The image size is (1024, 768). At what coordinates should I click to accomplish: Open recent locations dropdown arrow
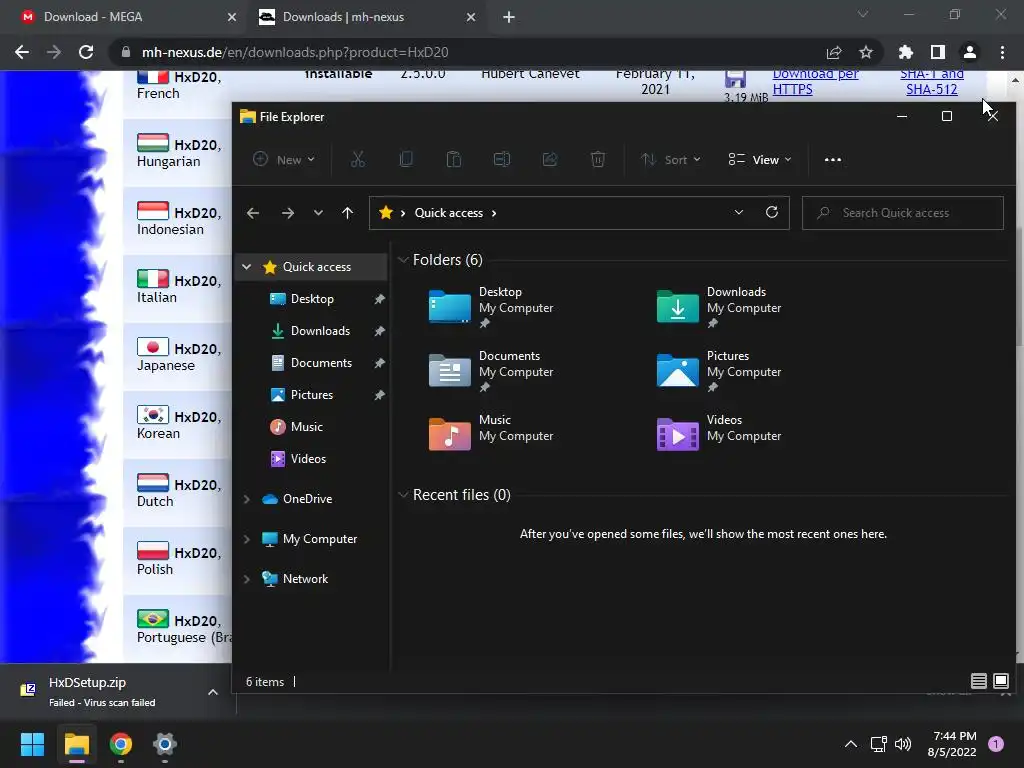pyautogui.click(x=318, y=213)
